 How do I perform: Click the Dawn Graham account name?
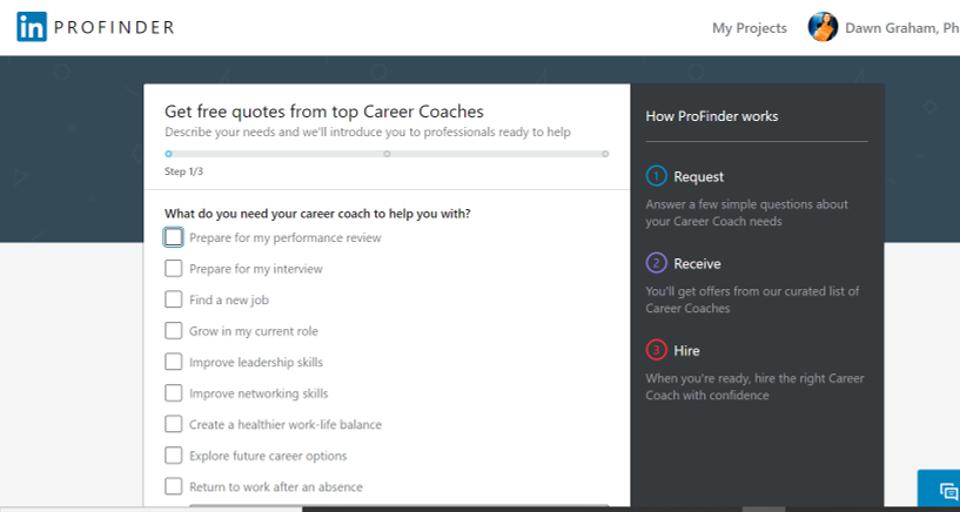point(901,28)
